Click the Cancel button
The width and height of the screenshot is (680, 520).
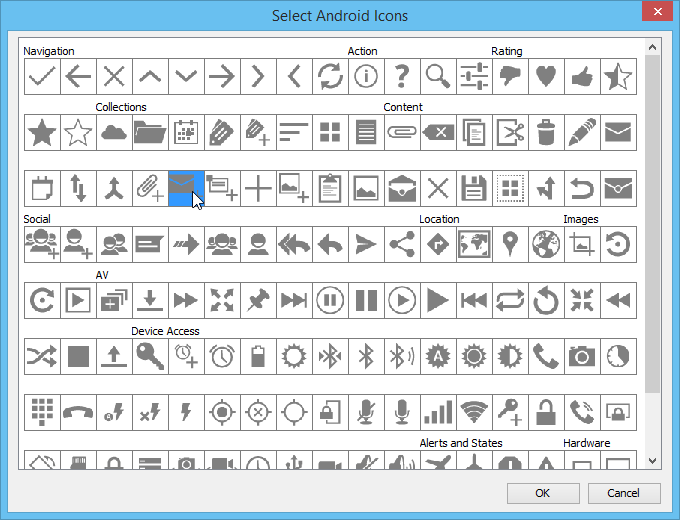(x=624, y=493)
